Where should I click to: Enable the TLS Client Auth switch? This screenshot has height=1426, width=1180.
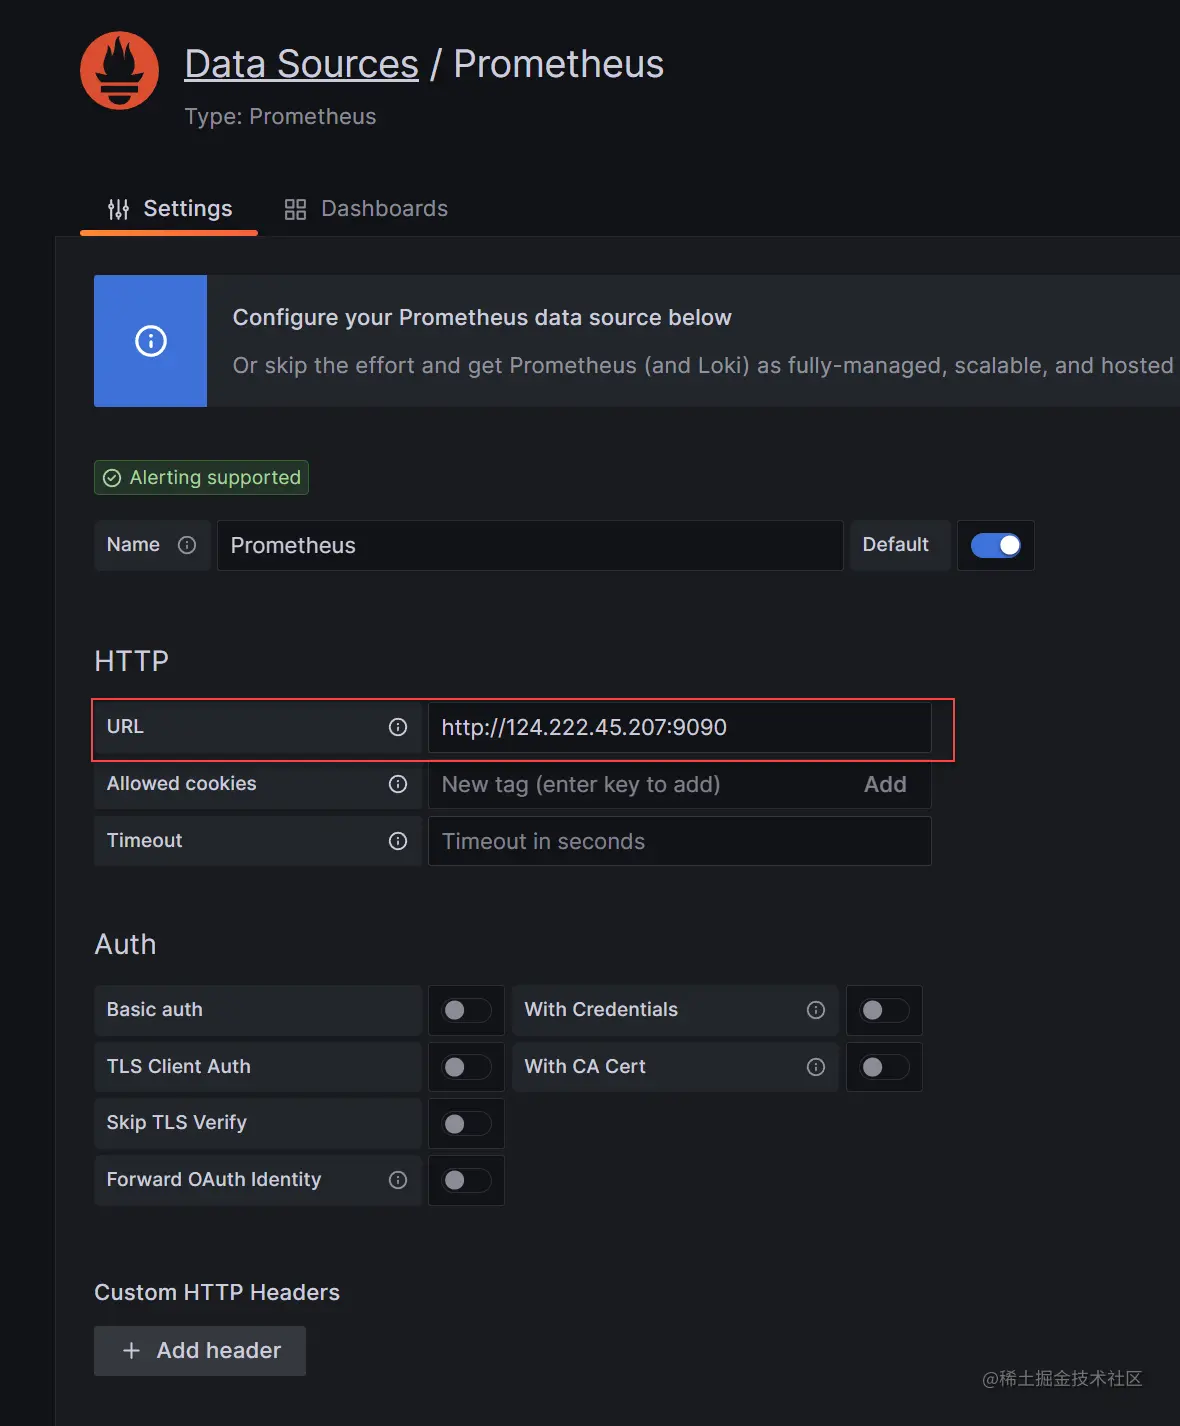467,1067
